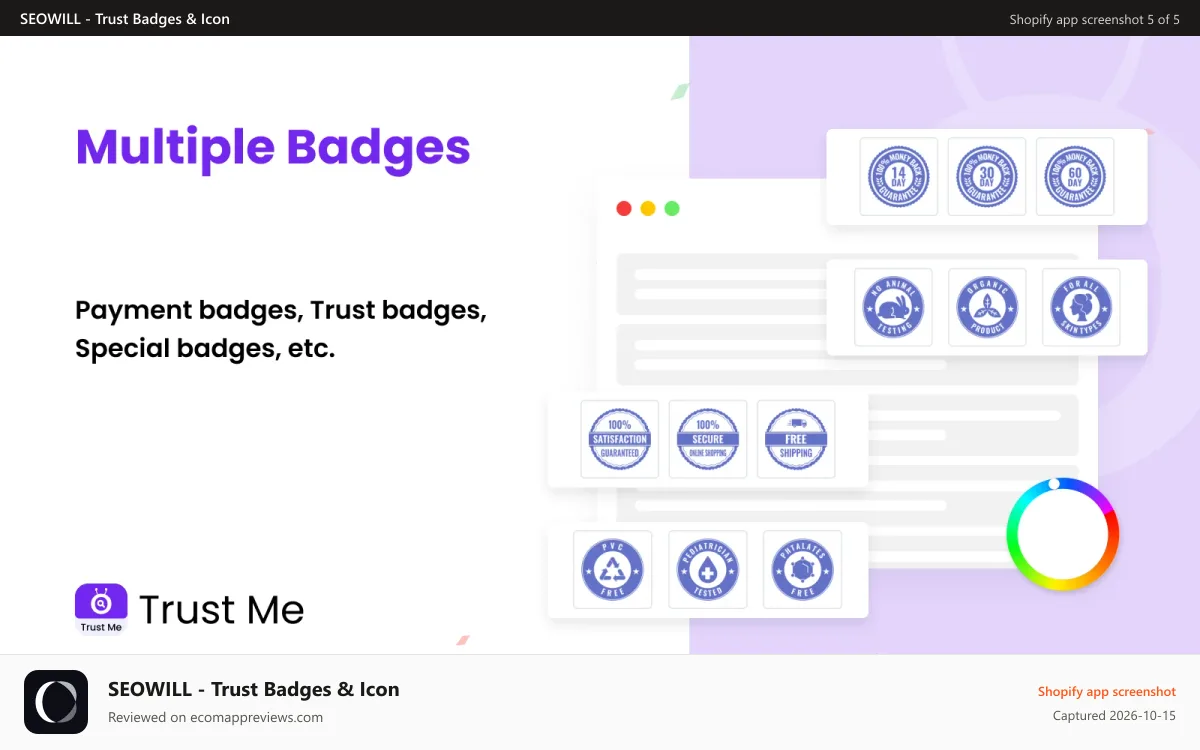Click the Multiple Badges heading
This screenshot has width=1200, height=750.
(x=273, y=147)
